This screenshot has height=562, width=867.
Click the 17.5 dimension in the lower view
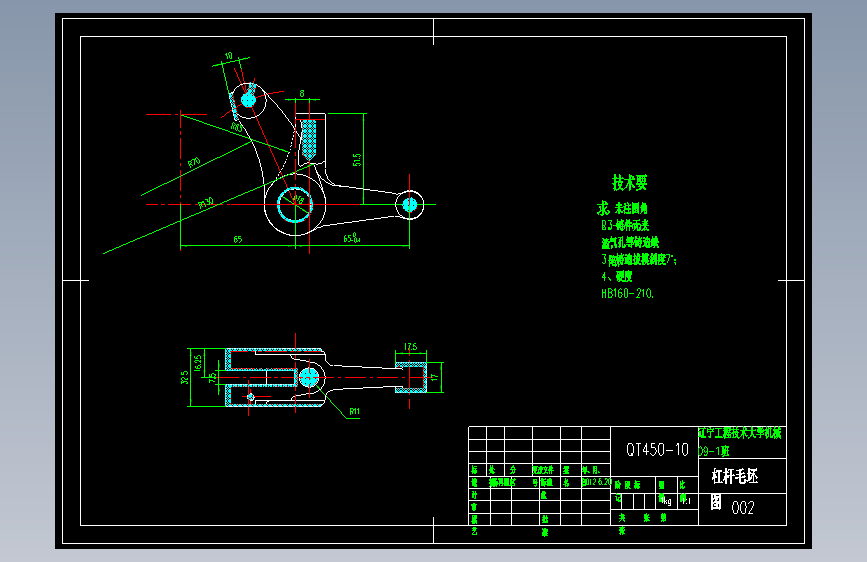[410, 347]
